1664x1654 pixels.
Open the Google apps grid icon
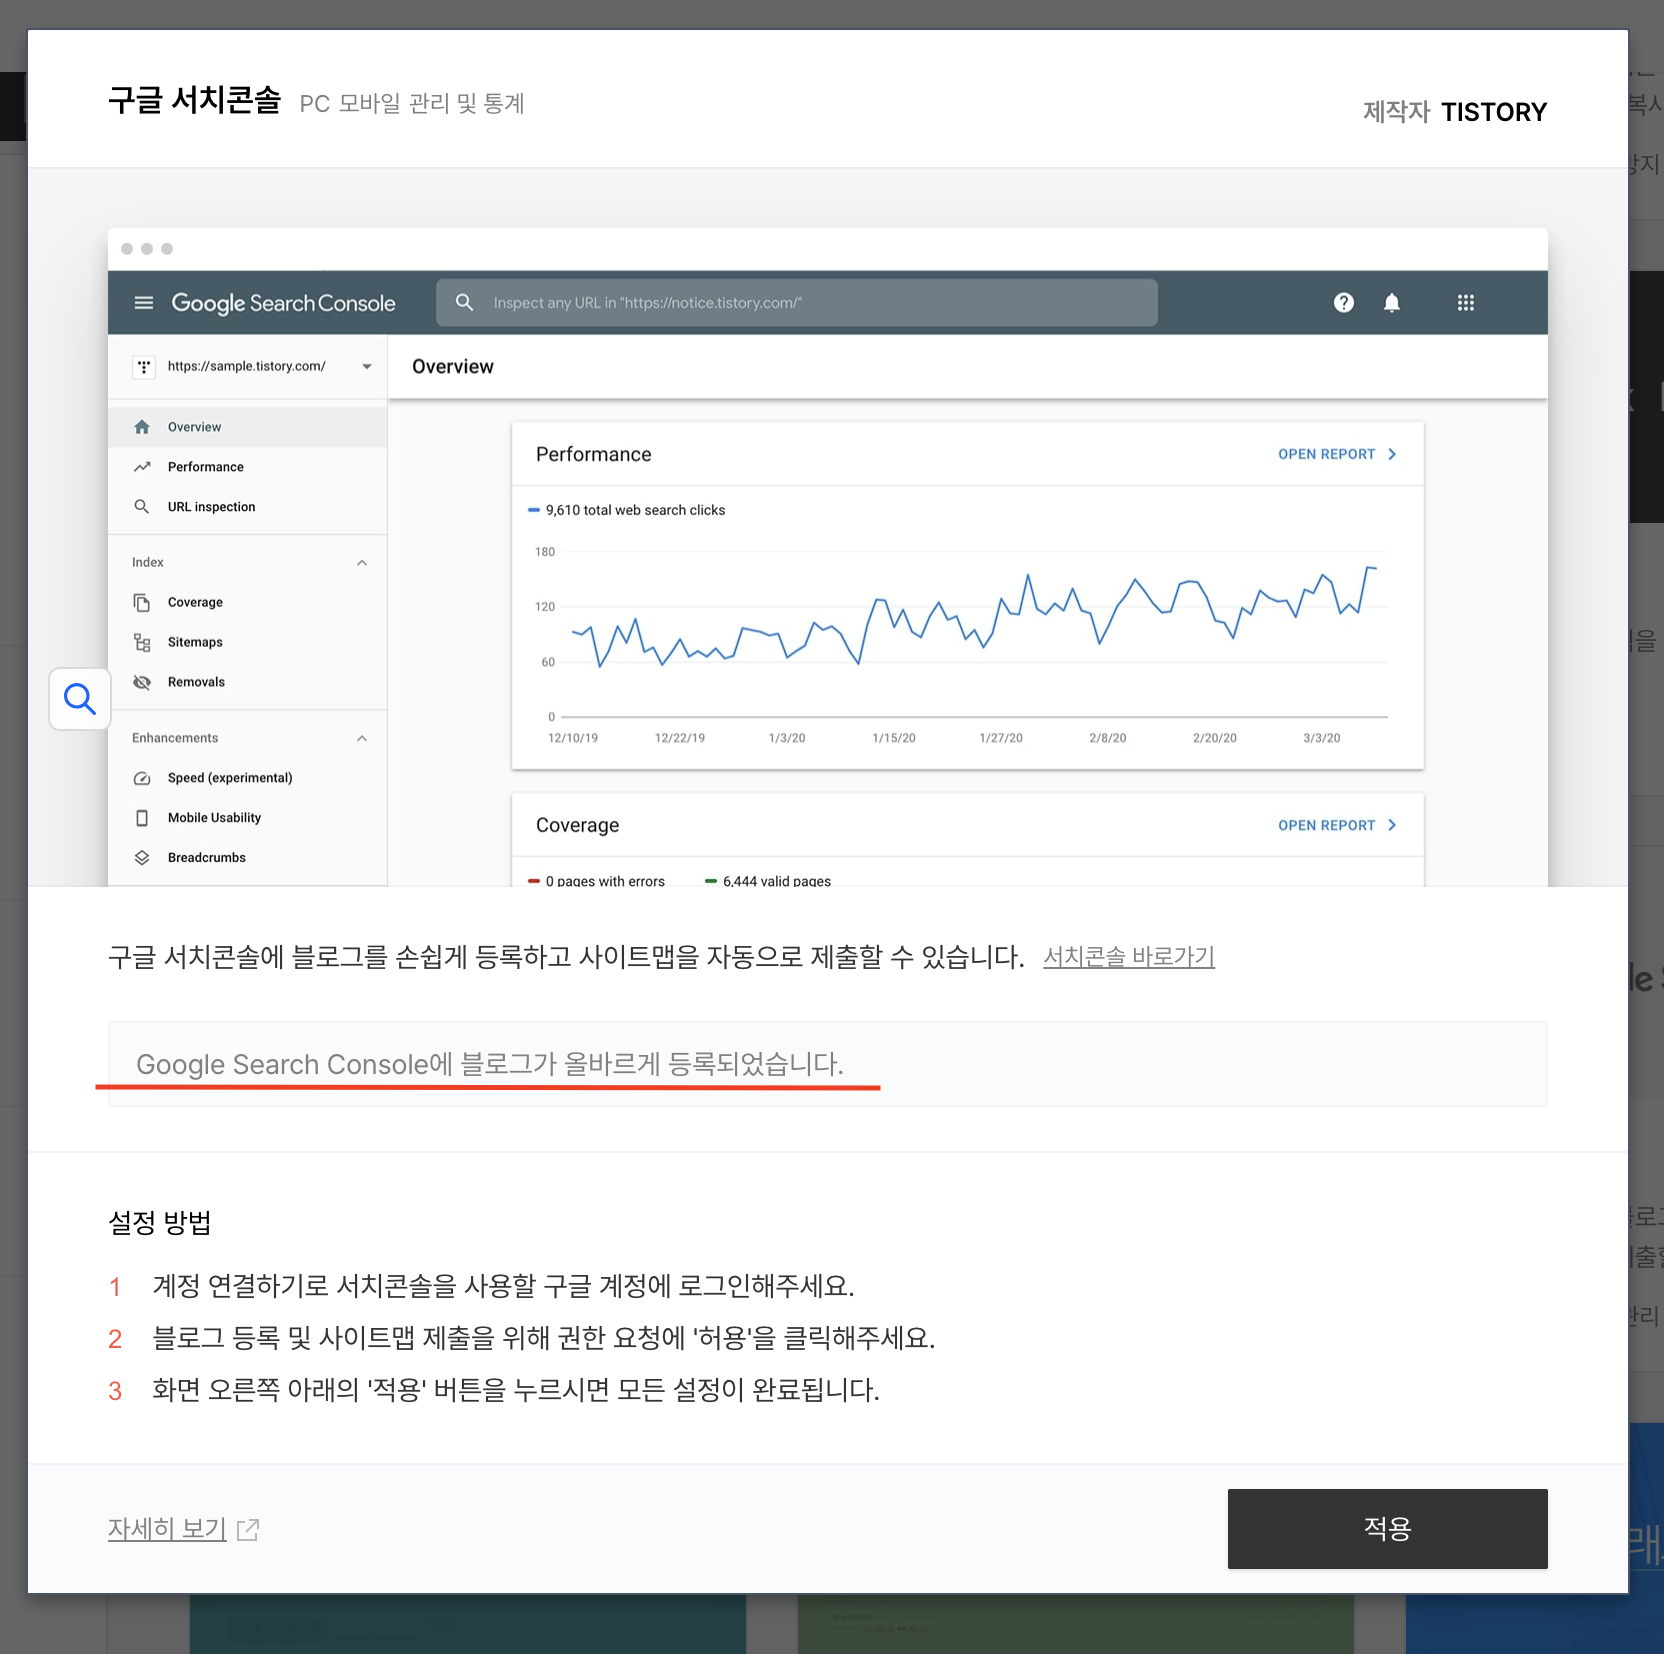[x=1466, y=303]
